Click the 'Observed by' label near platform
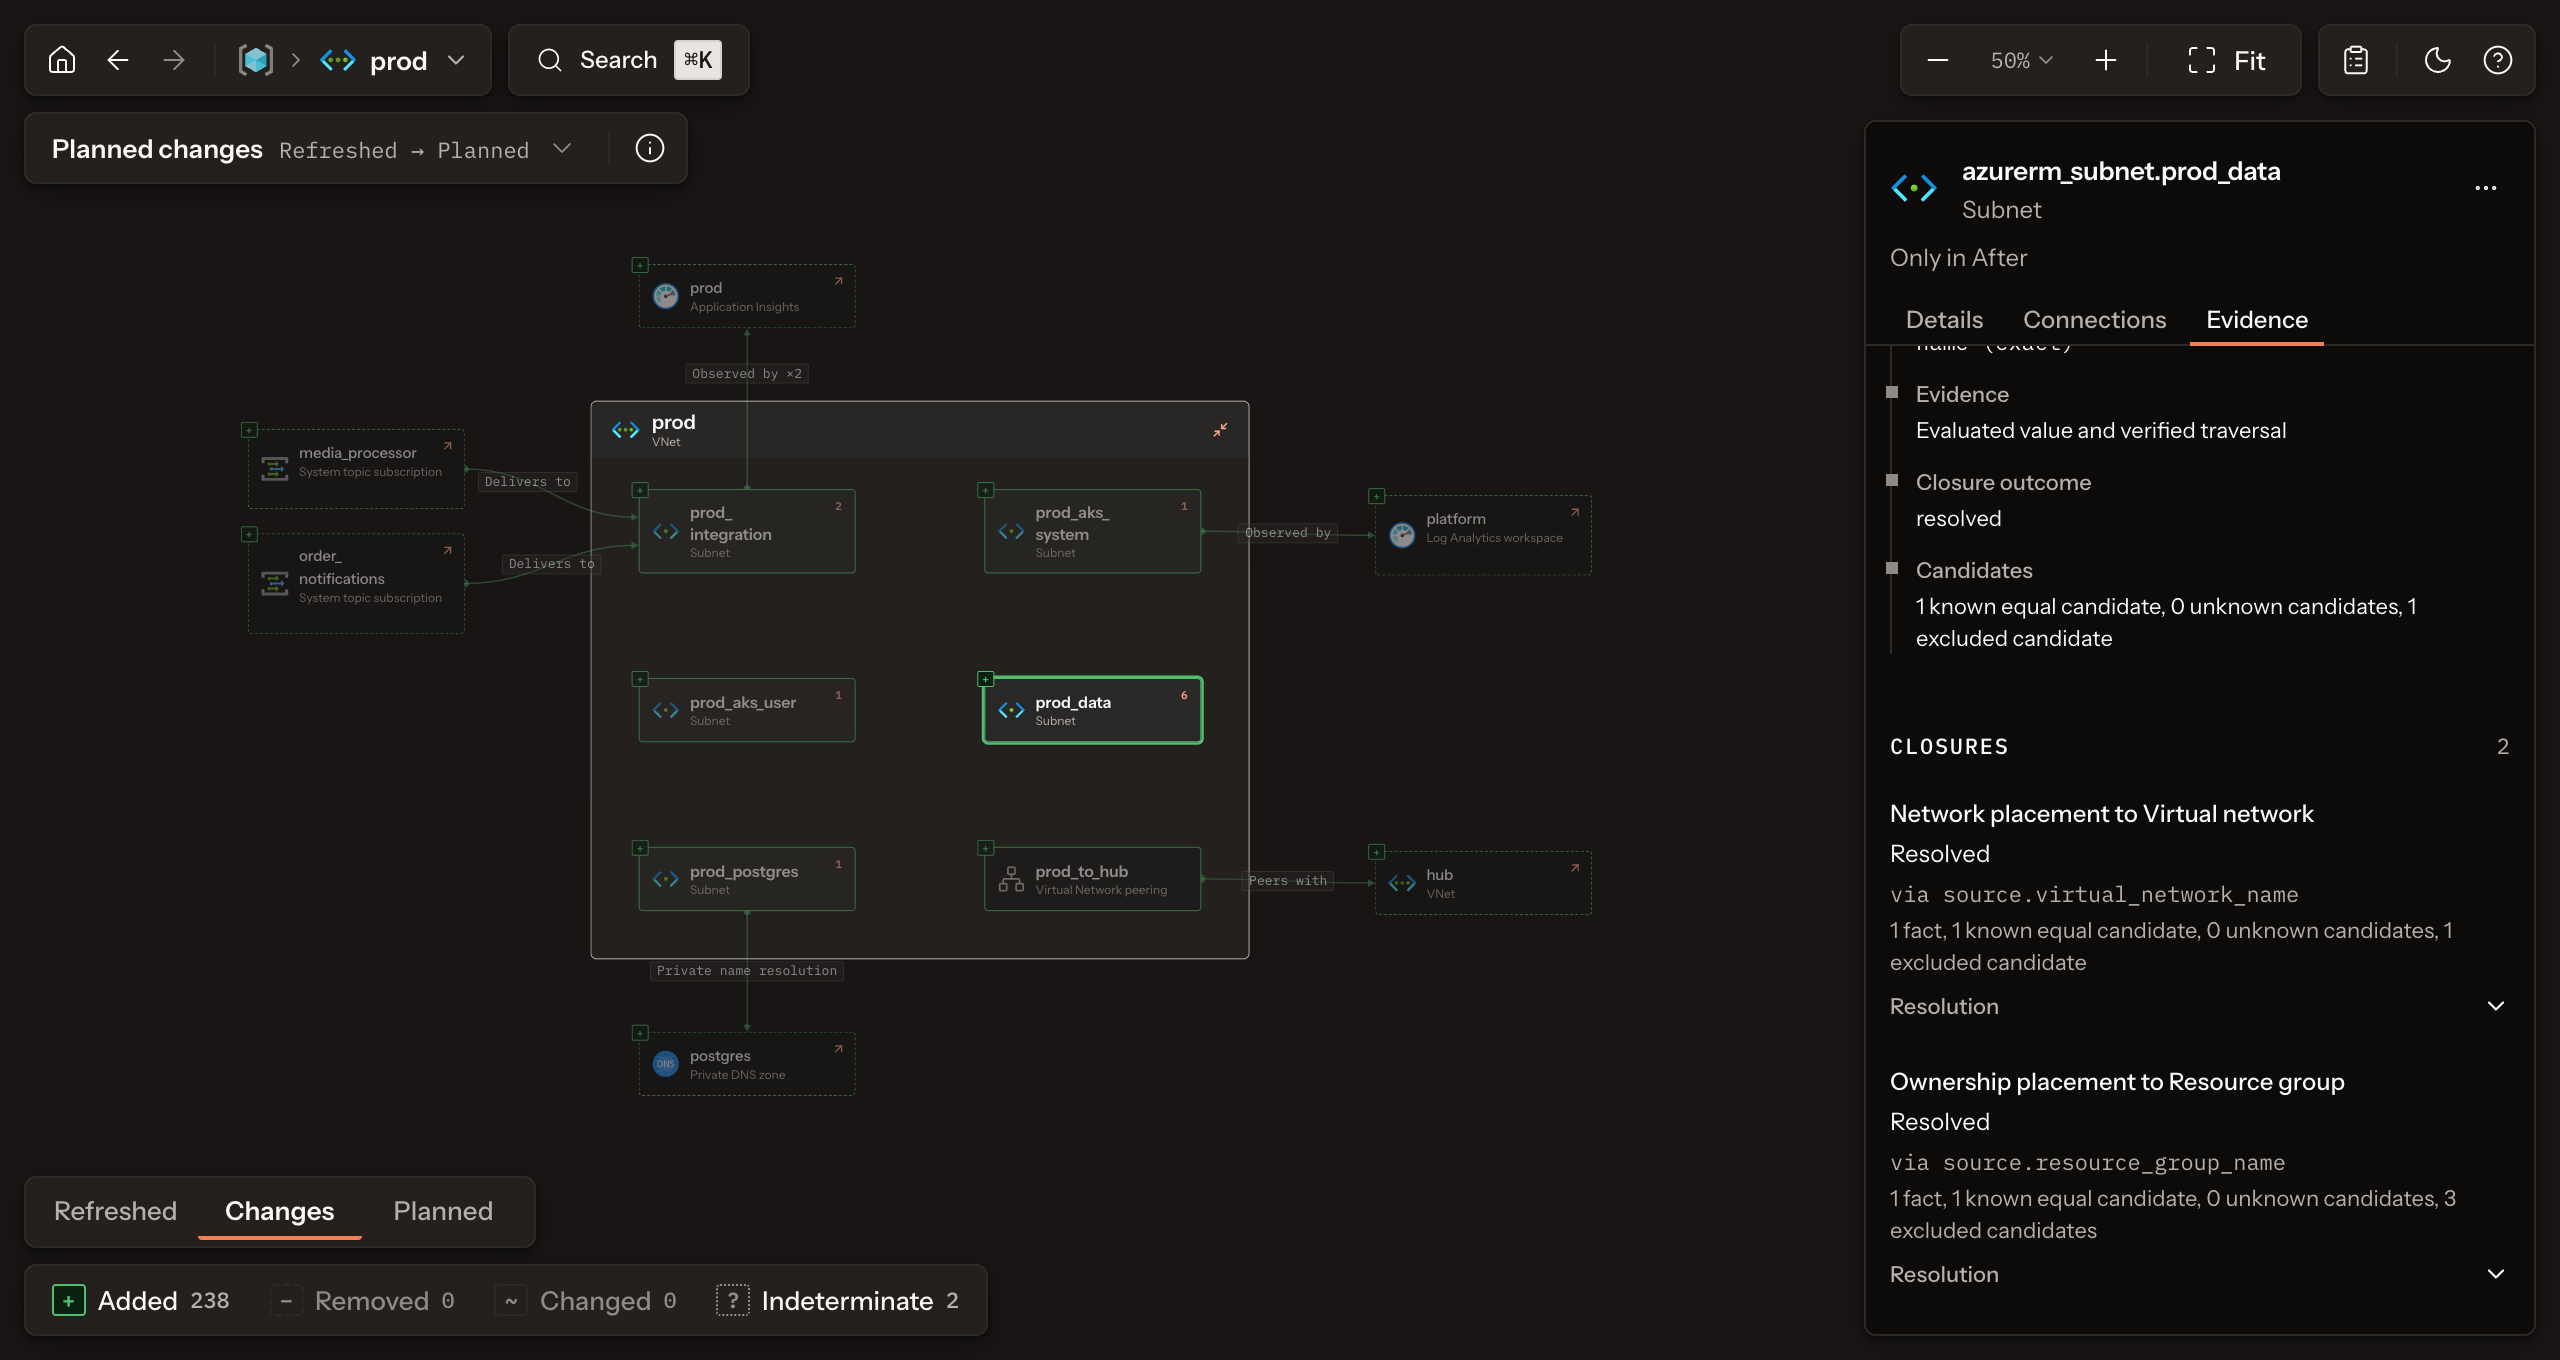2560x1360 pixels. coord(1288,533)
